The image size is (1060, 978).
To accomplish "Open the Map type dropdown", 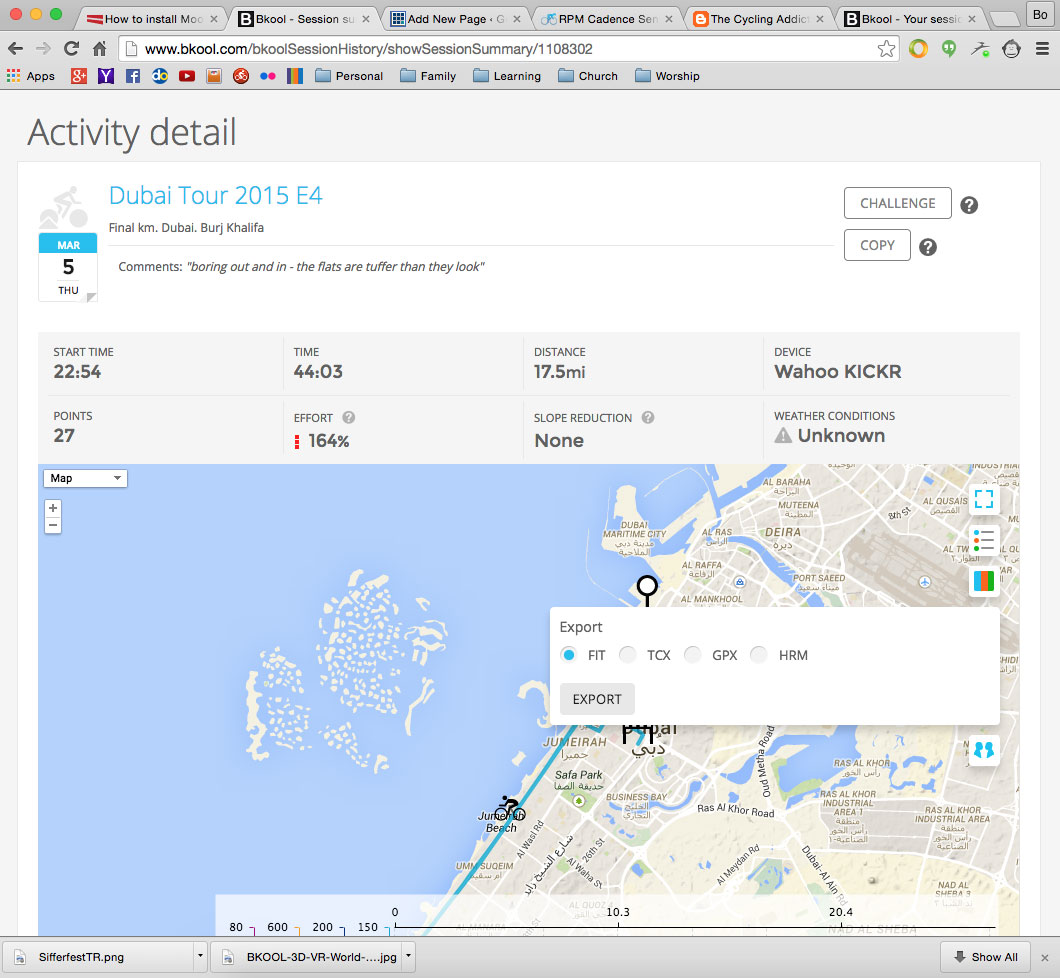I will pyautogui.click(x=85, y=479).
